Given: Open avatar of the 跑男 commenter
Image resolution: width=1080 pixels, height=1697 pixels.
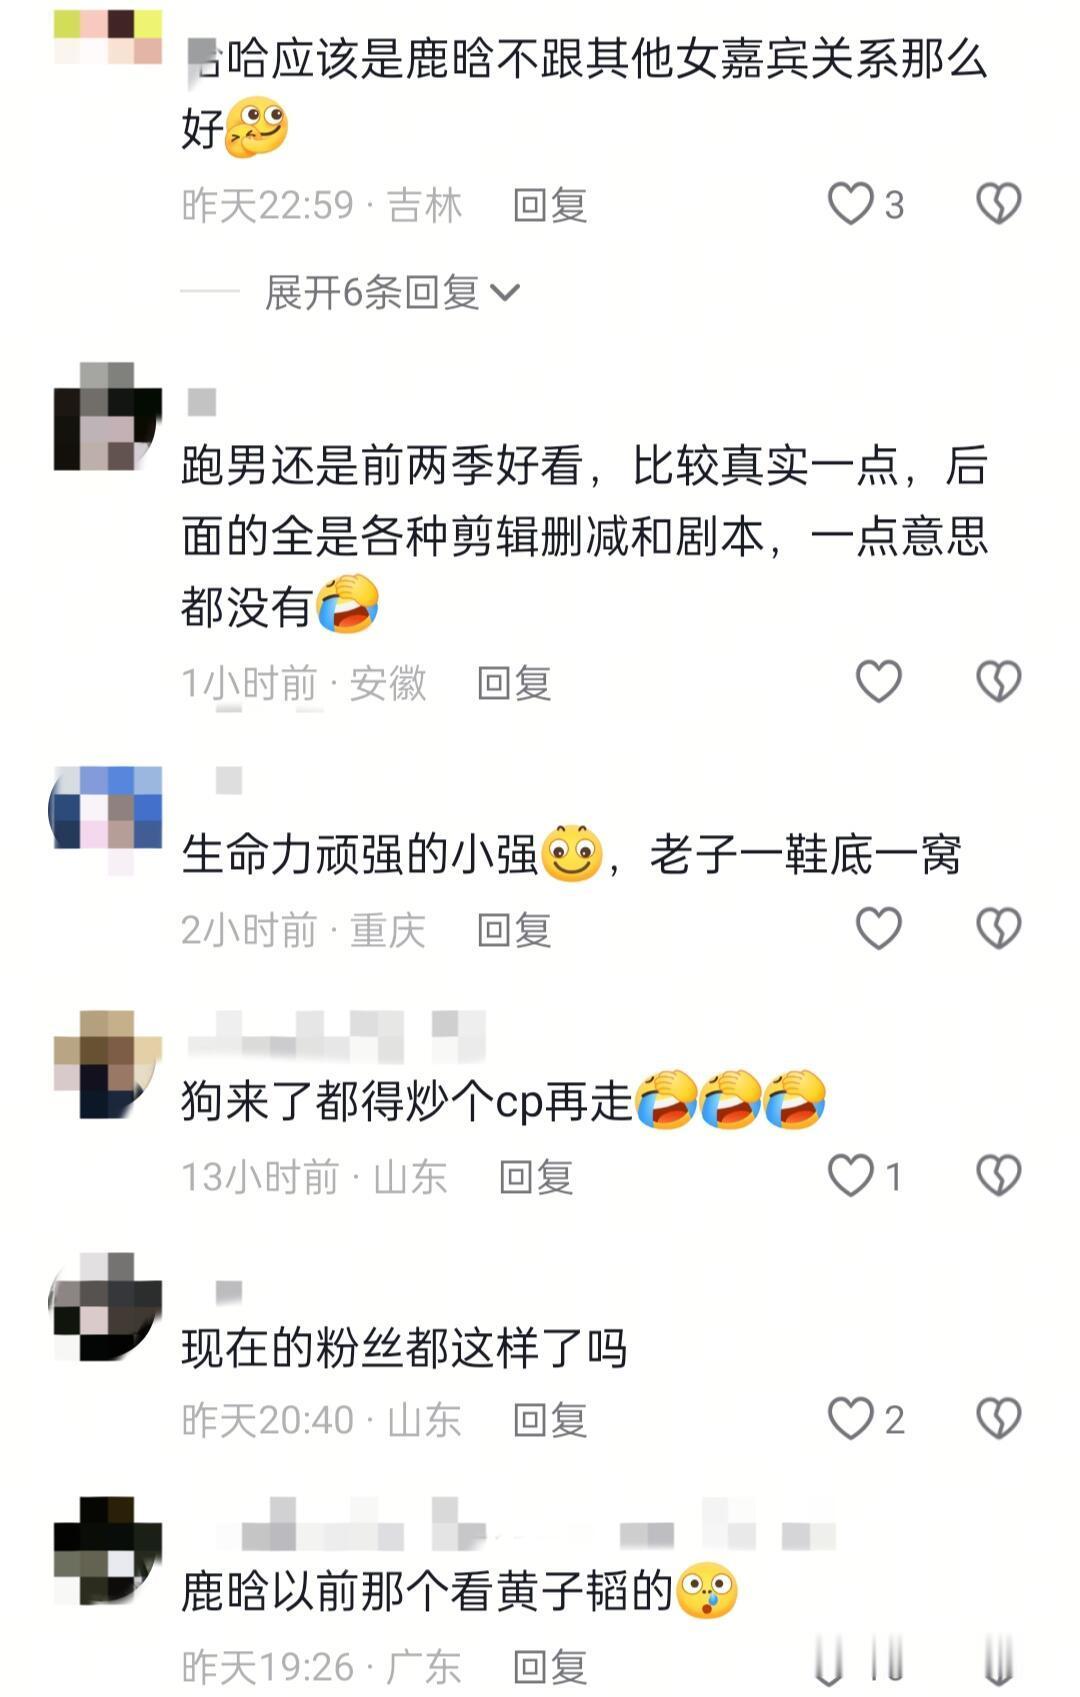Looking at the screenshot, I should click(x=107, y=416).
